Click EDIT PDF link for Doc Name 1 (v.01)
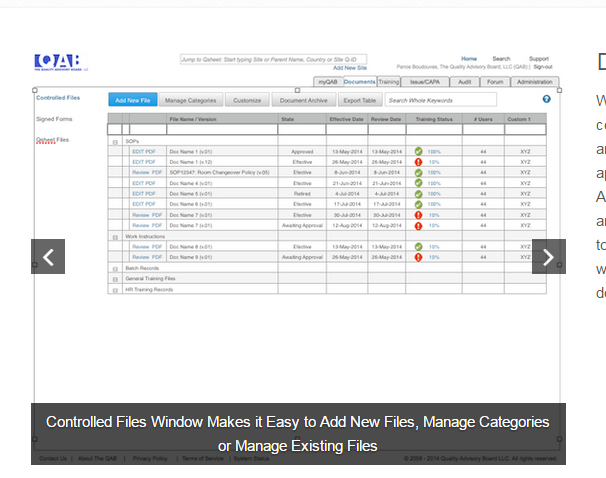Viewport: 606px width, 478px height. tap(144, 151)
